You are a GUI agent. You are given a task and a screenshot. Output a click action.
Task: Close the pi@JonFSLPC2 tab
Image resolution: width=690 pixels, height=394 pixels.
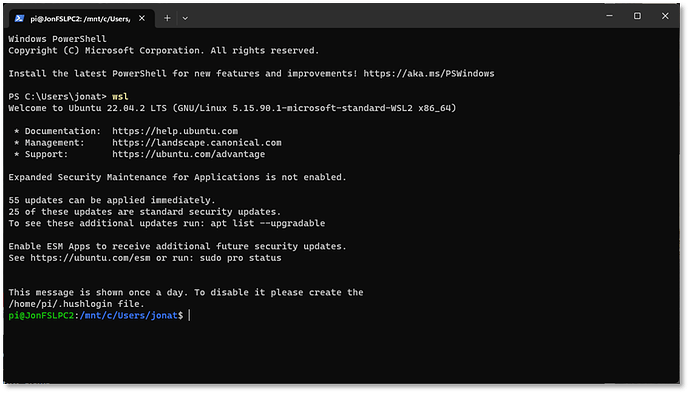point(142,18)
